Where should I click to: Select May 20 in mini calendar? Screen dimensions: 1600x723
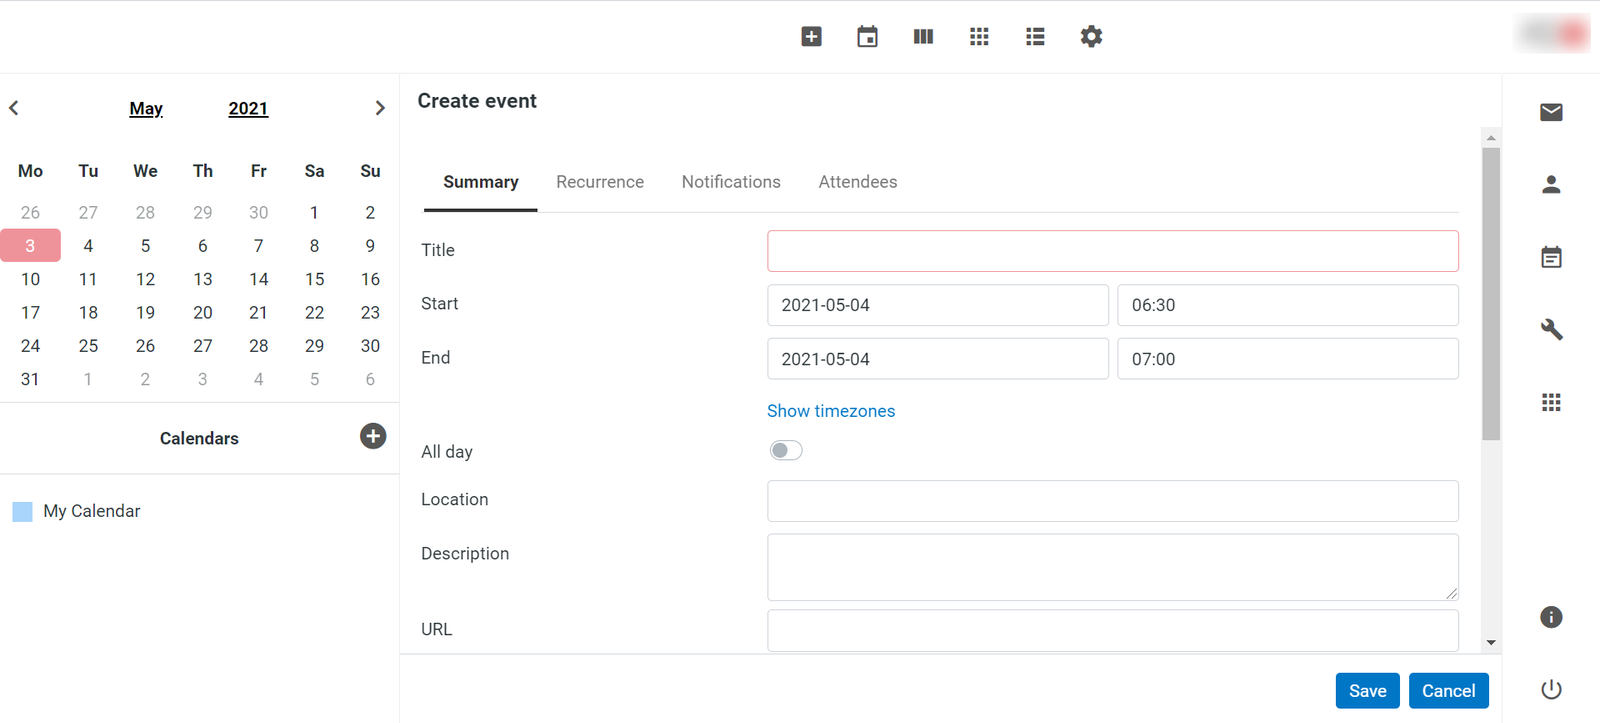[203, 313]
